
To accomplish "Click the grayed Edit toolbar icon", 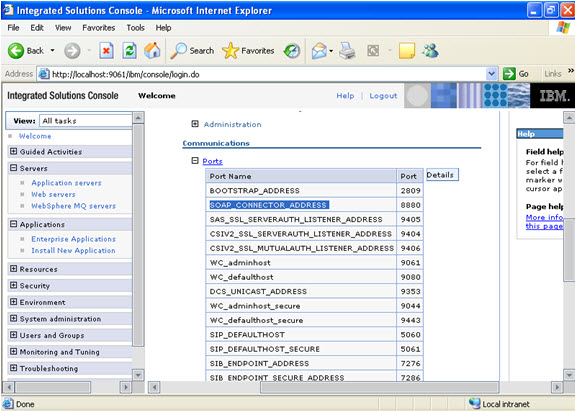I will tap(373, 51).
